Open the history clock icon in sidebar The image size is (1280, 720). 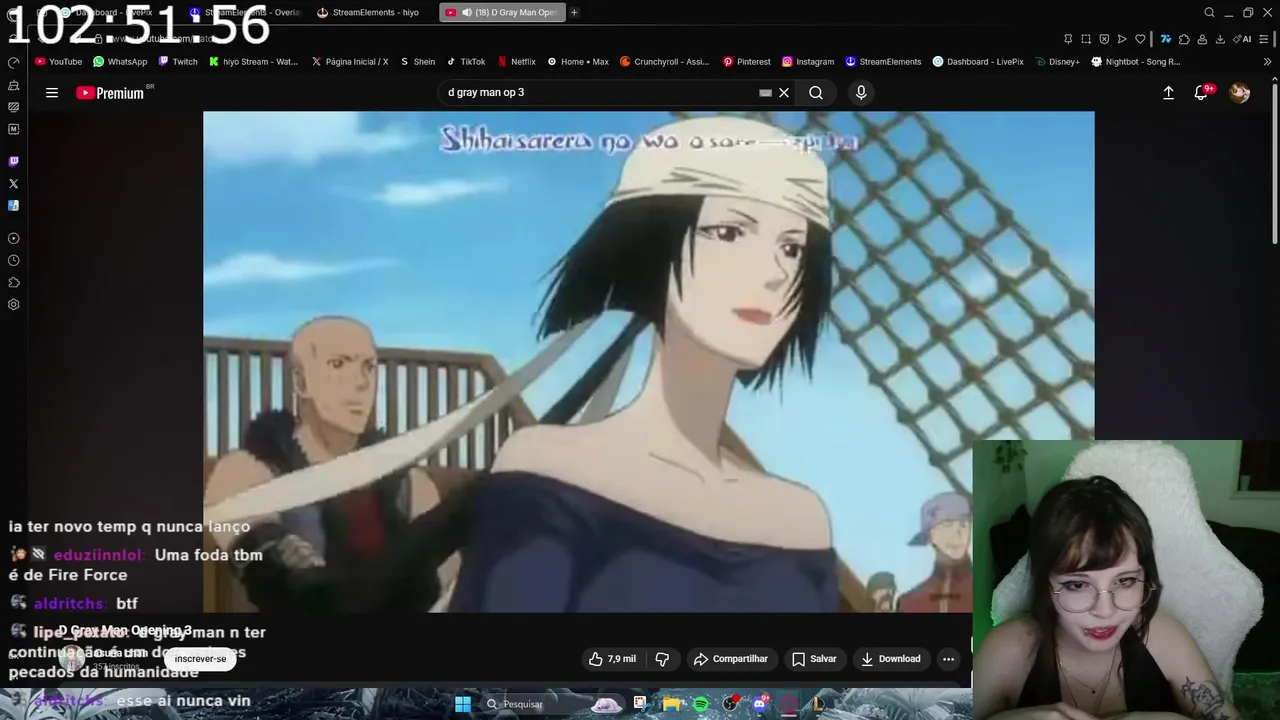click(x=13, y=260)
